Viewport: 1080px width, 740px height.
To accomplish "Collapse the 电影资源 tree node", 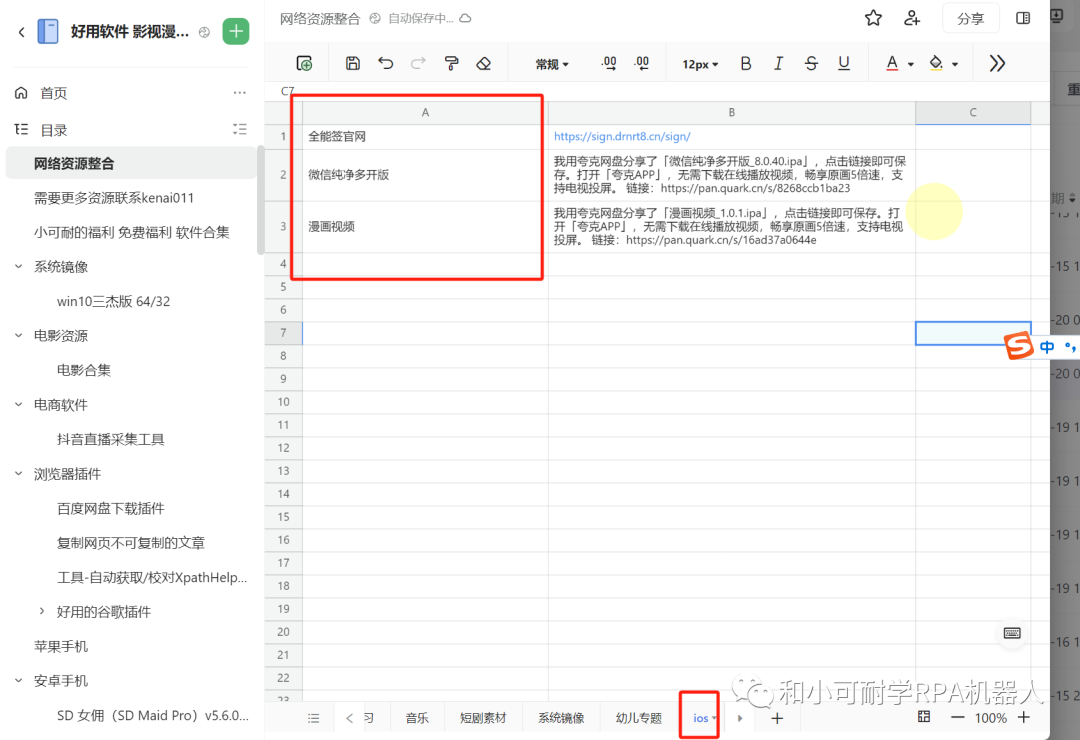I will coord(19,336).
